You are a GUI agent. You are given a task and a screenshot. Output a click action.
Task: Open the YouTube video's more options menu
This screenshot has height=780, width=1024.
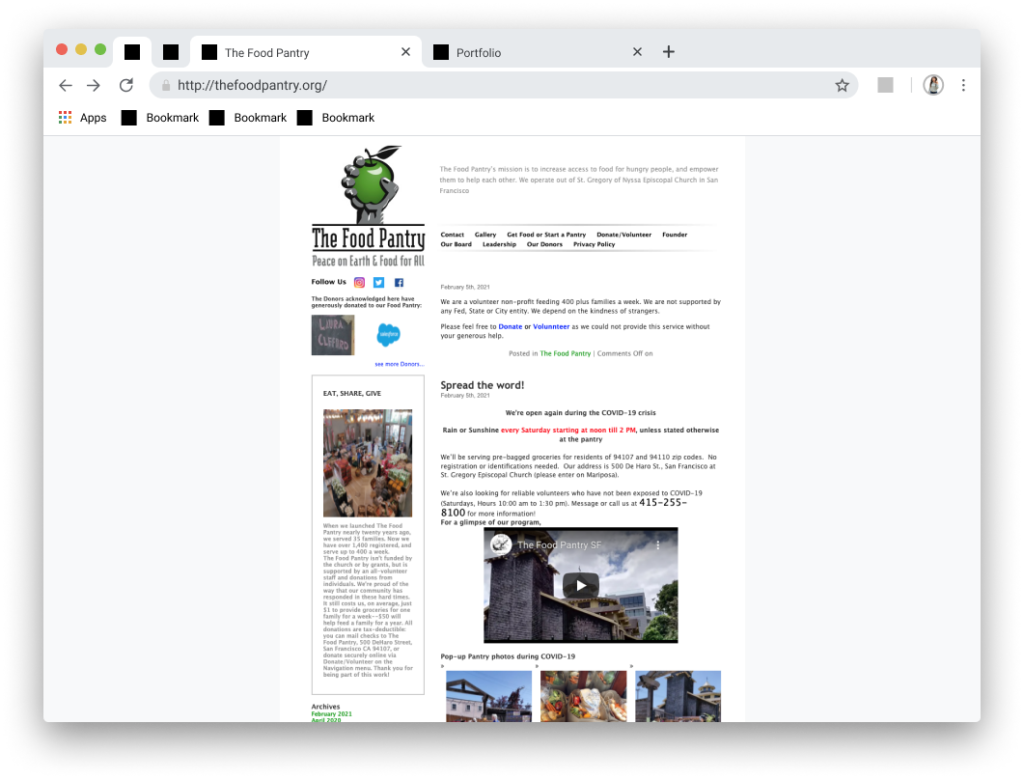click(658, 546)
